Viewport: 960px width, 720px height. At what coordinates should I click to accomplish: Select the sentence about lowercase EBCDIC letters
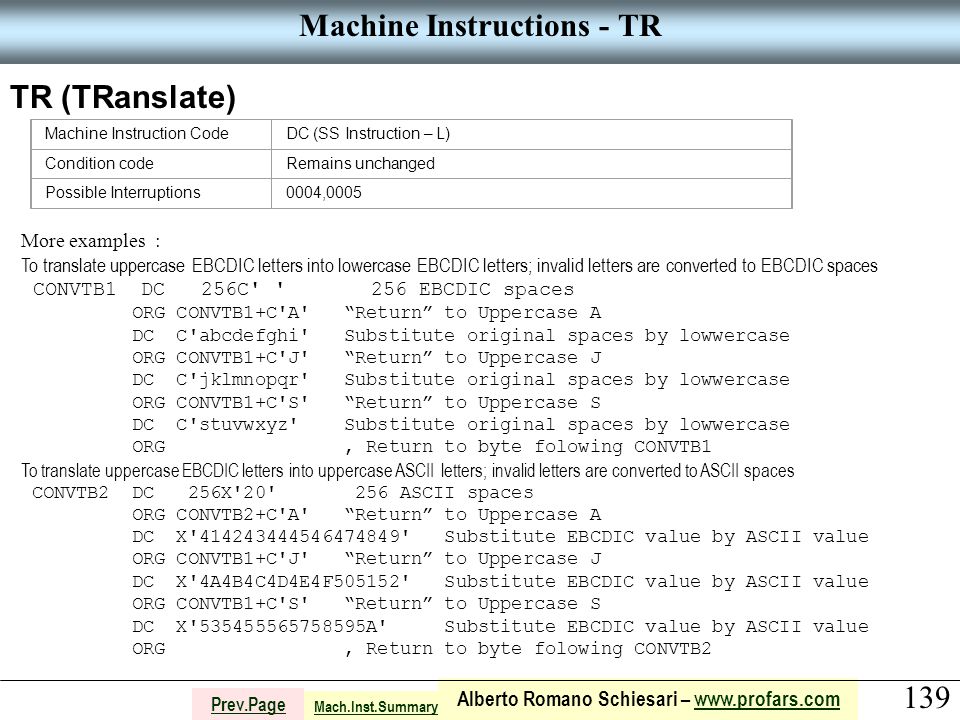(x=449, y=266)
